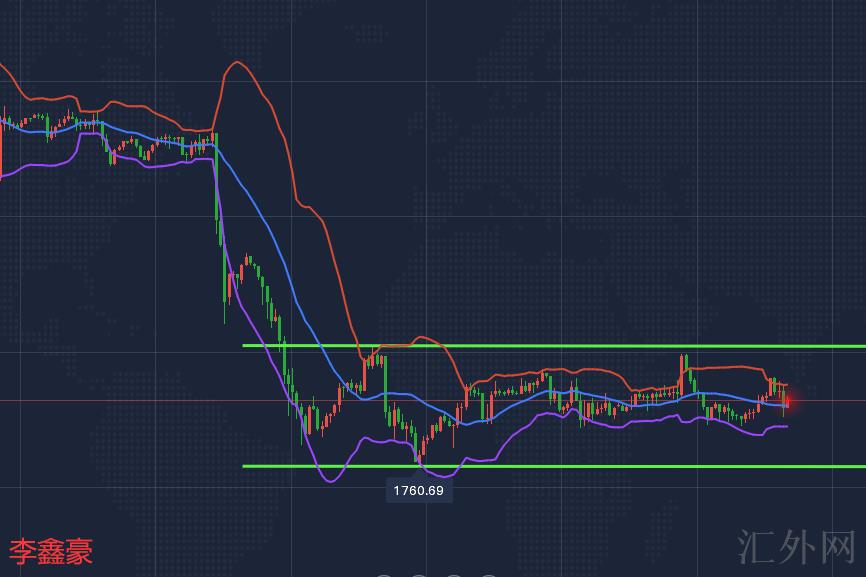This screenshot has height=577, width=866.
Task: Click the lowest candle above 1760.69 label
Action: (417, 446)
